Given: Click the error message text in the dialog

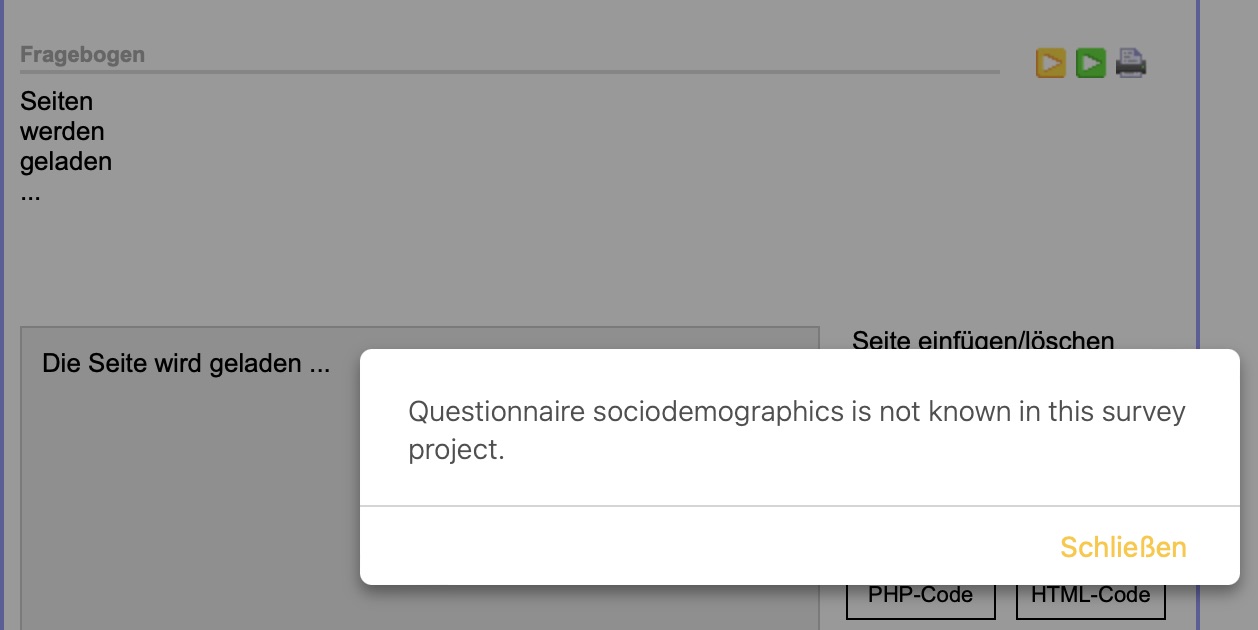Looking at the screenshot, I should (797, 431).
